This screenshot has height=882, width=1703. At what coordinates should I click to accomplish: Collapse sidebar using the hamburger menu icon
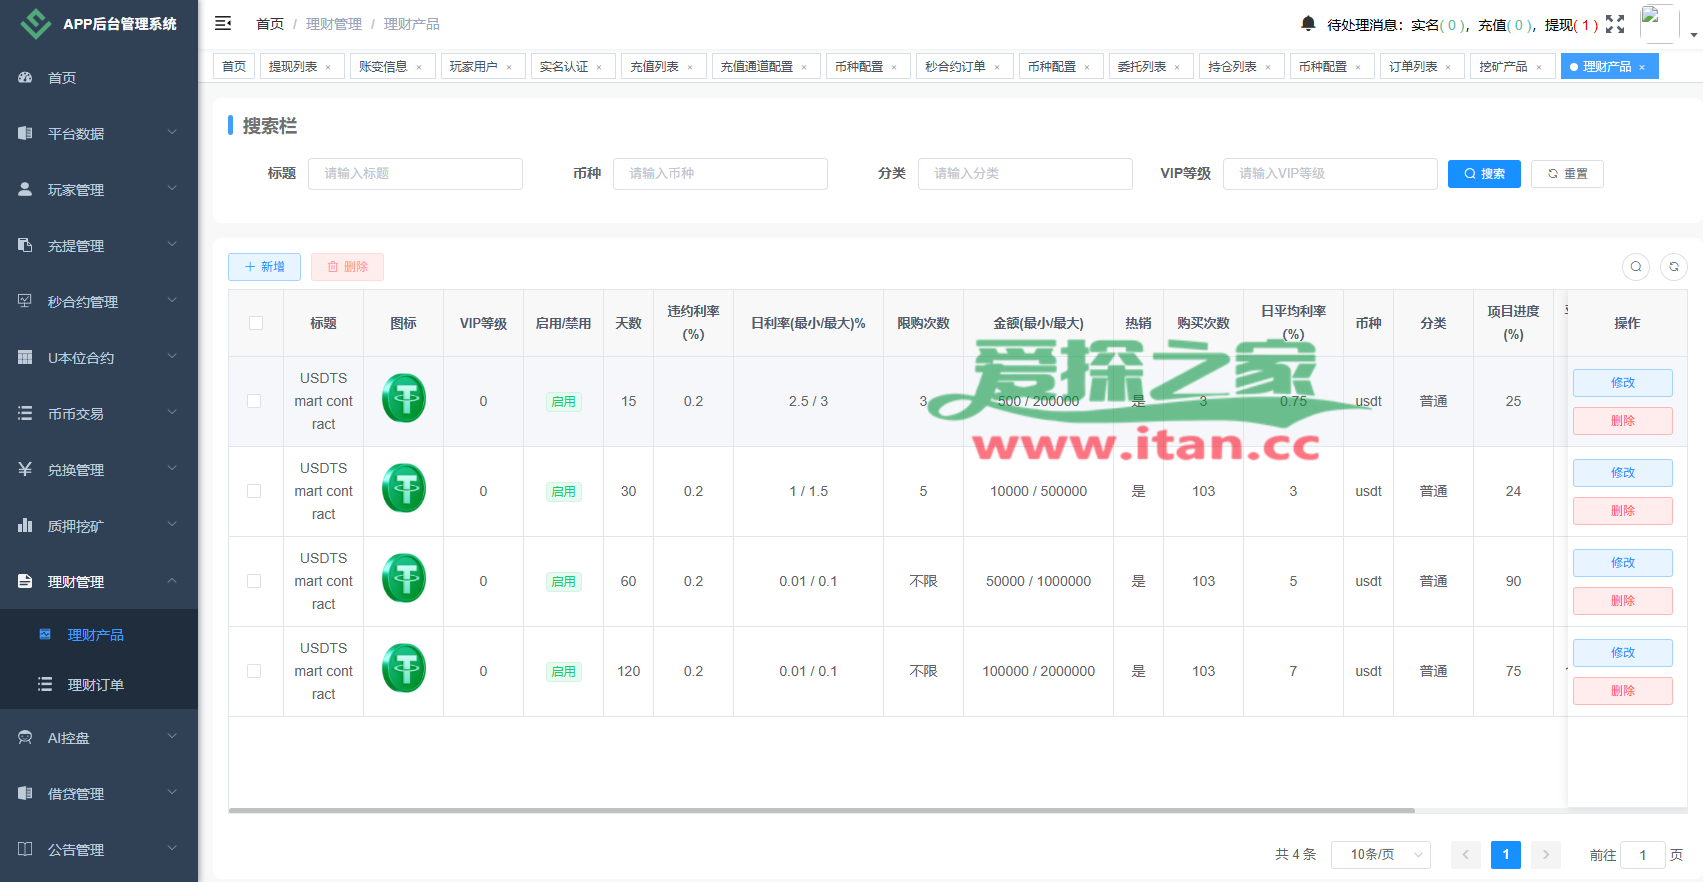pyautogui.click(x=223, y=23)
